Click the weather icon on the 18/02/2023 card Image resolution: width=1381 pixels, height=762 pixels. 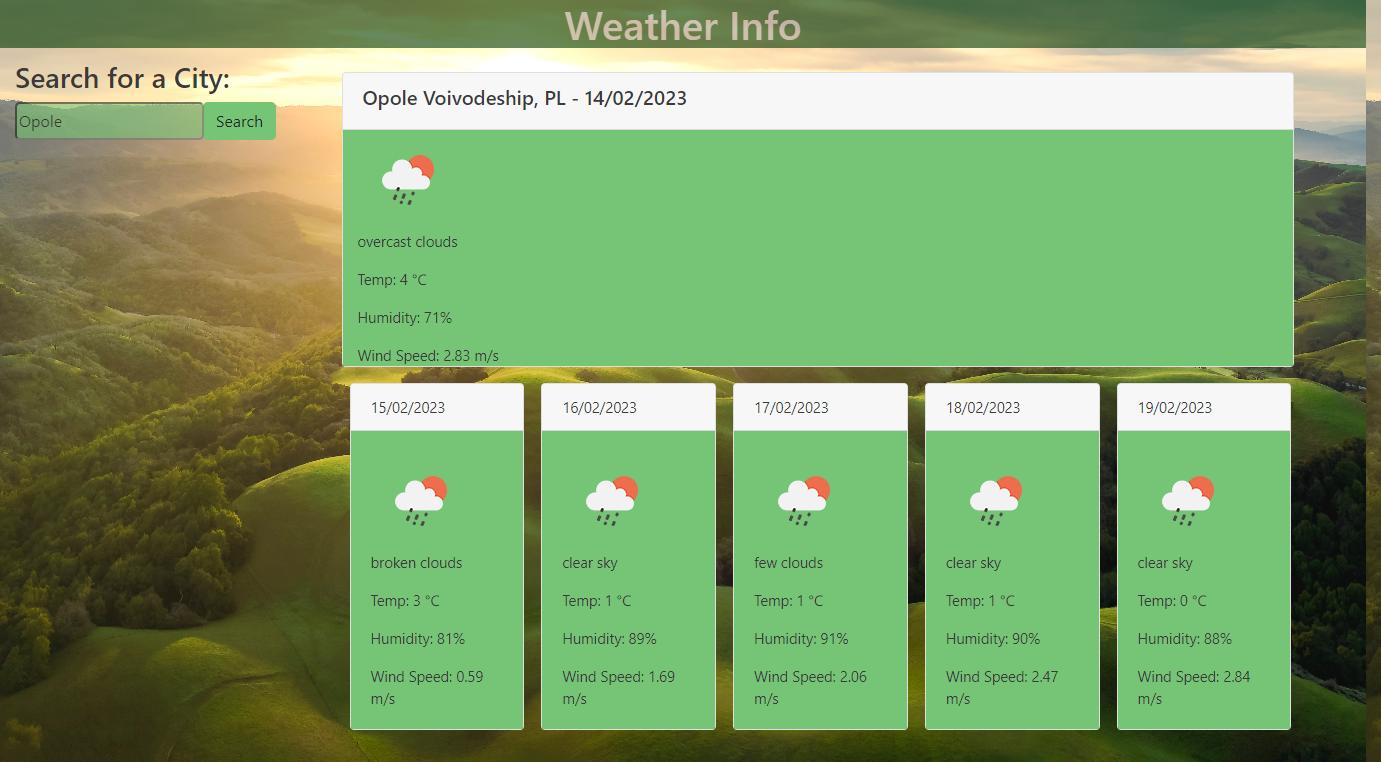tap(996, 501)
